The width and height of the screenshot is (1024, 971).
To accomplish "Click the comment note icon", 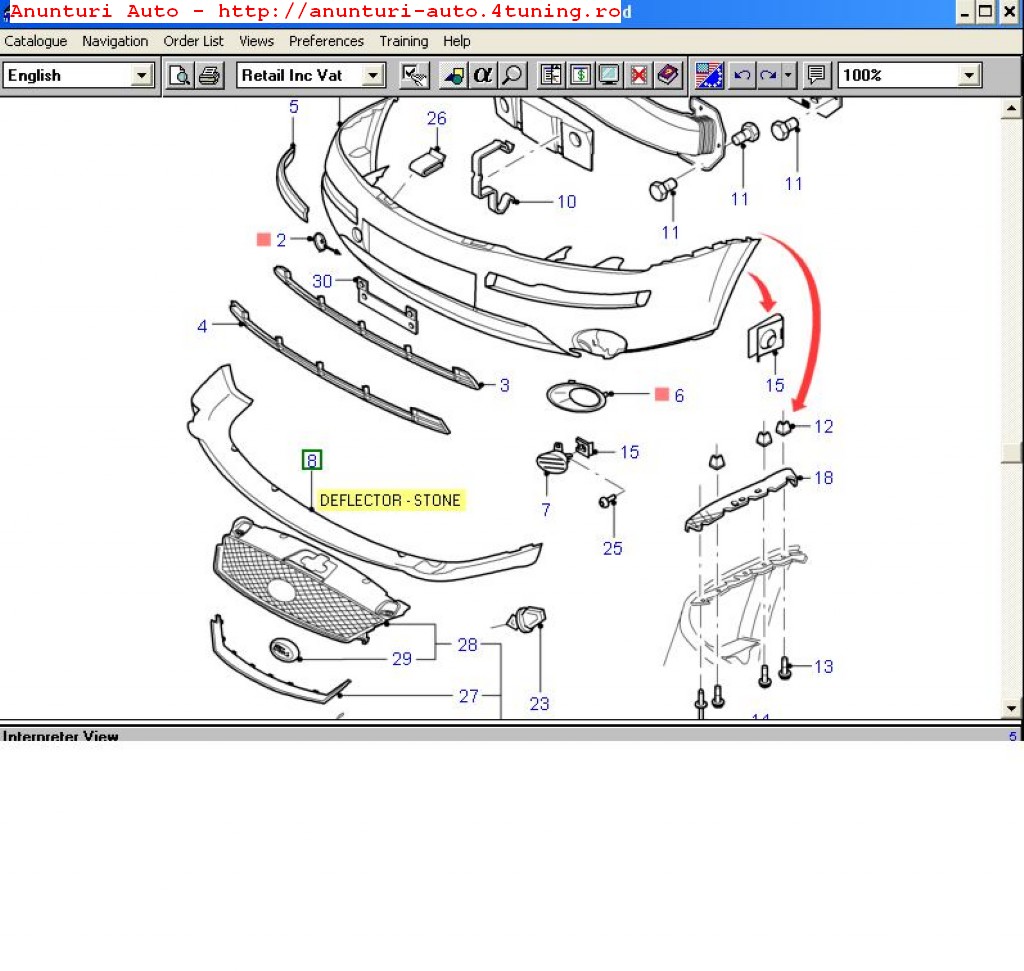I will [x=817, y=76].
